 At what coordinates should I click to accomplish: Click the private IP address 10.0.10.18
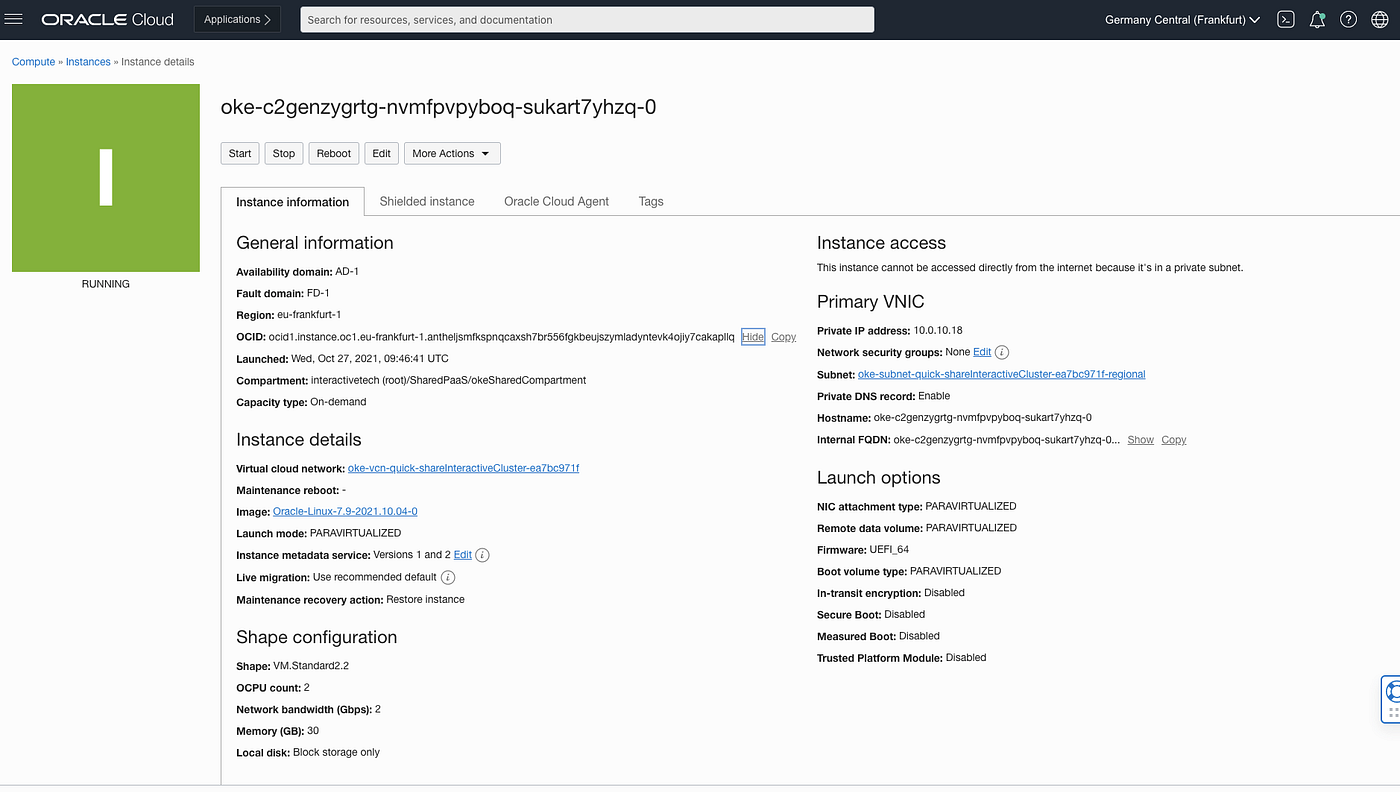(938, 330)
